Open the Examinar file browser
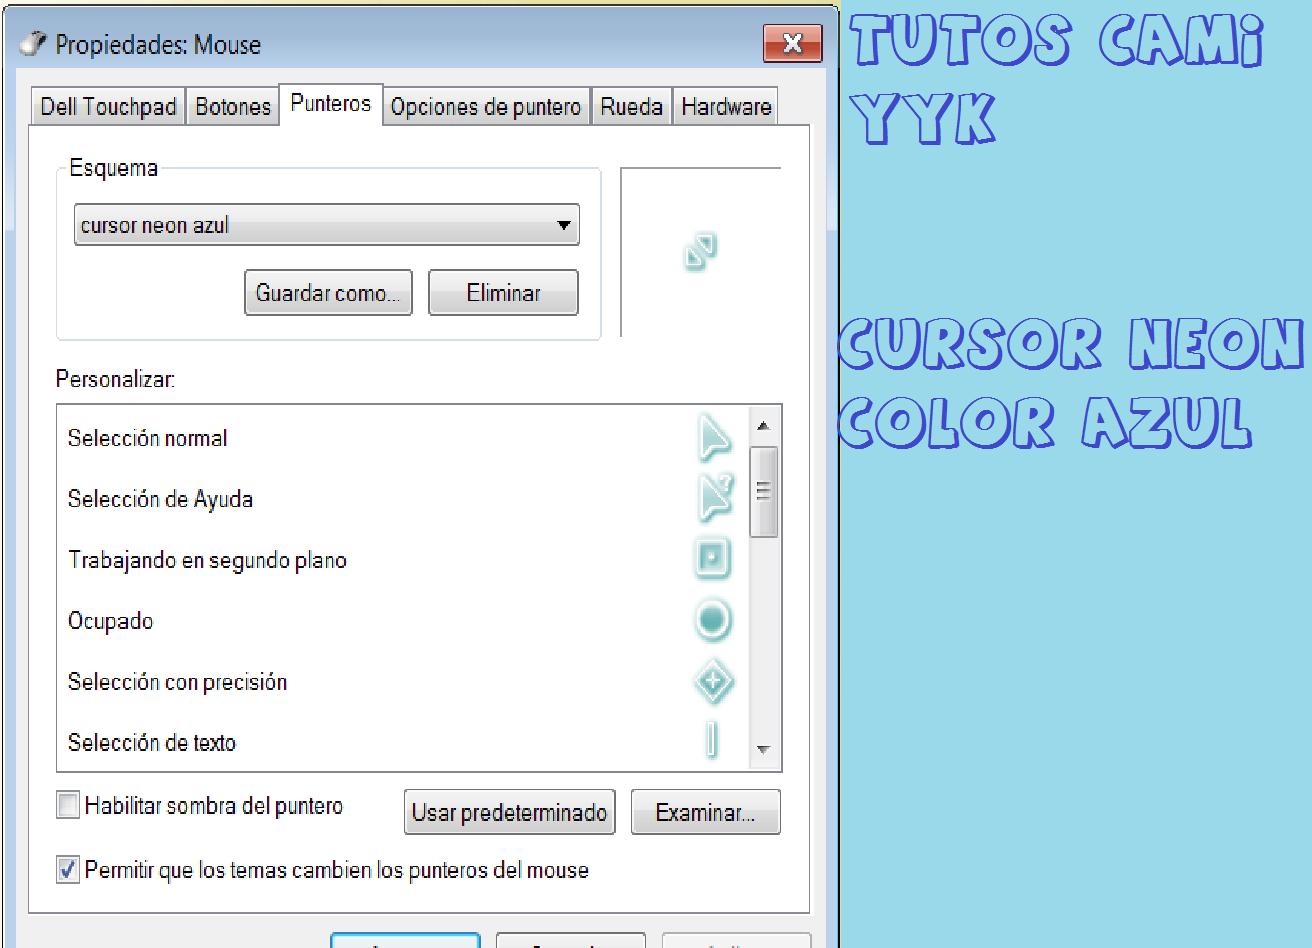The width and height of the screenshot is (1312, 948). pos(705,812)
